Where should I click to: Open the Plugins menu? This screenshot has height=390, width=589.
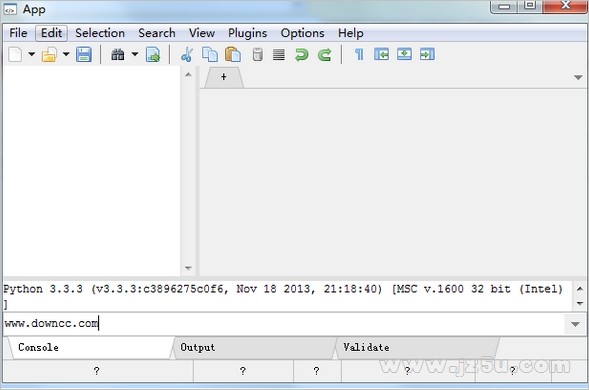click(x=248, y=33)
